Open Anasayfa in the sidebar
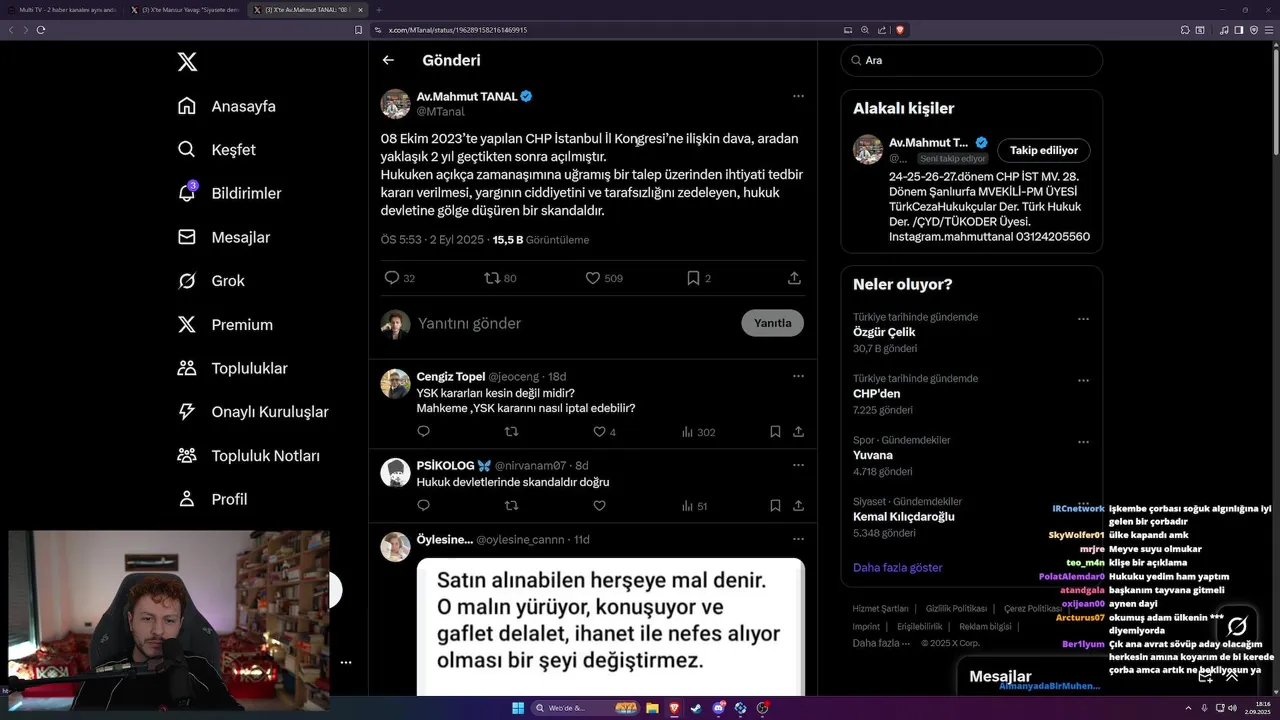This screenshot has width=1280, height=720. 227,106
